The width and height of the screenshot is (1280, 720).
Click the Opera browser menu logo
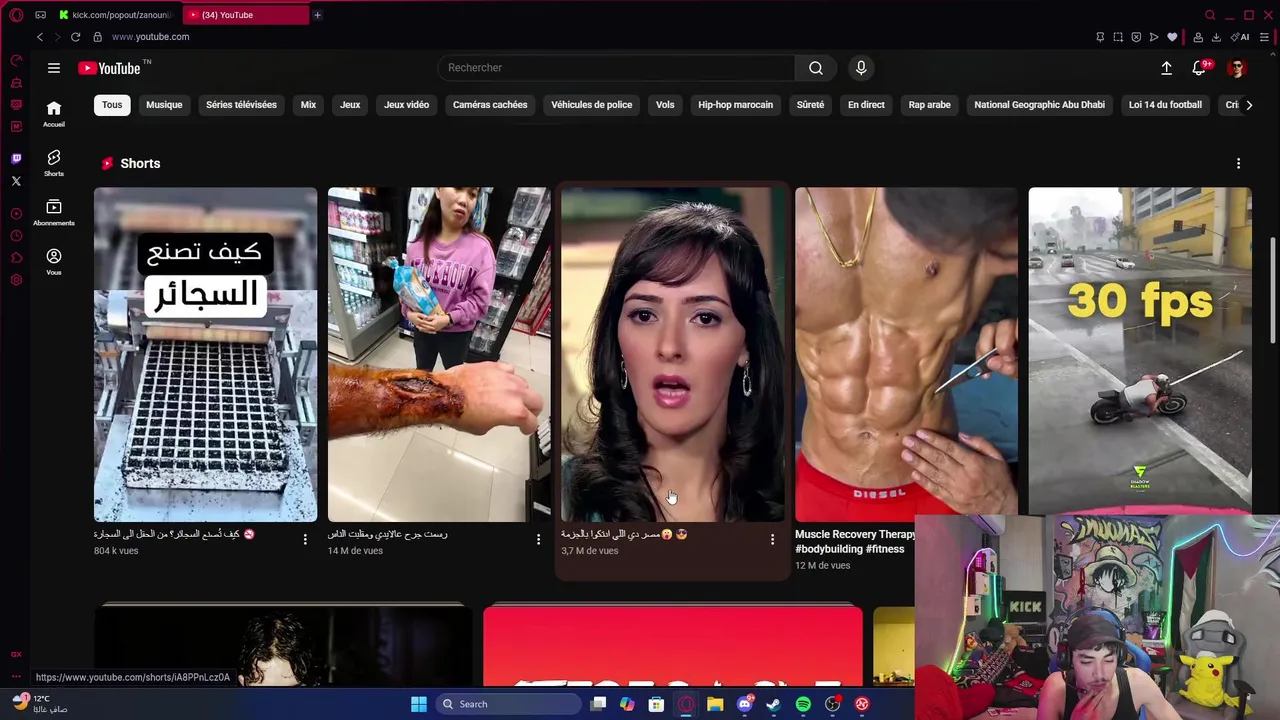(16, 15)
